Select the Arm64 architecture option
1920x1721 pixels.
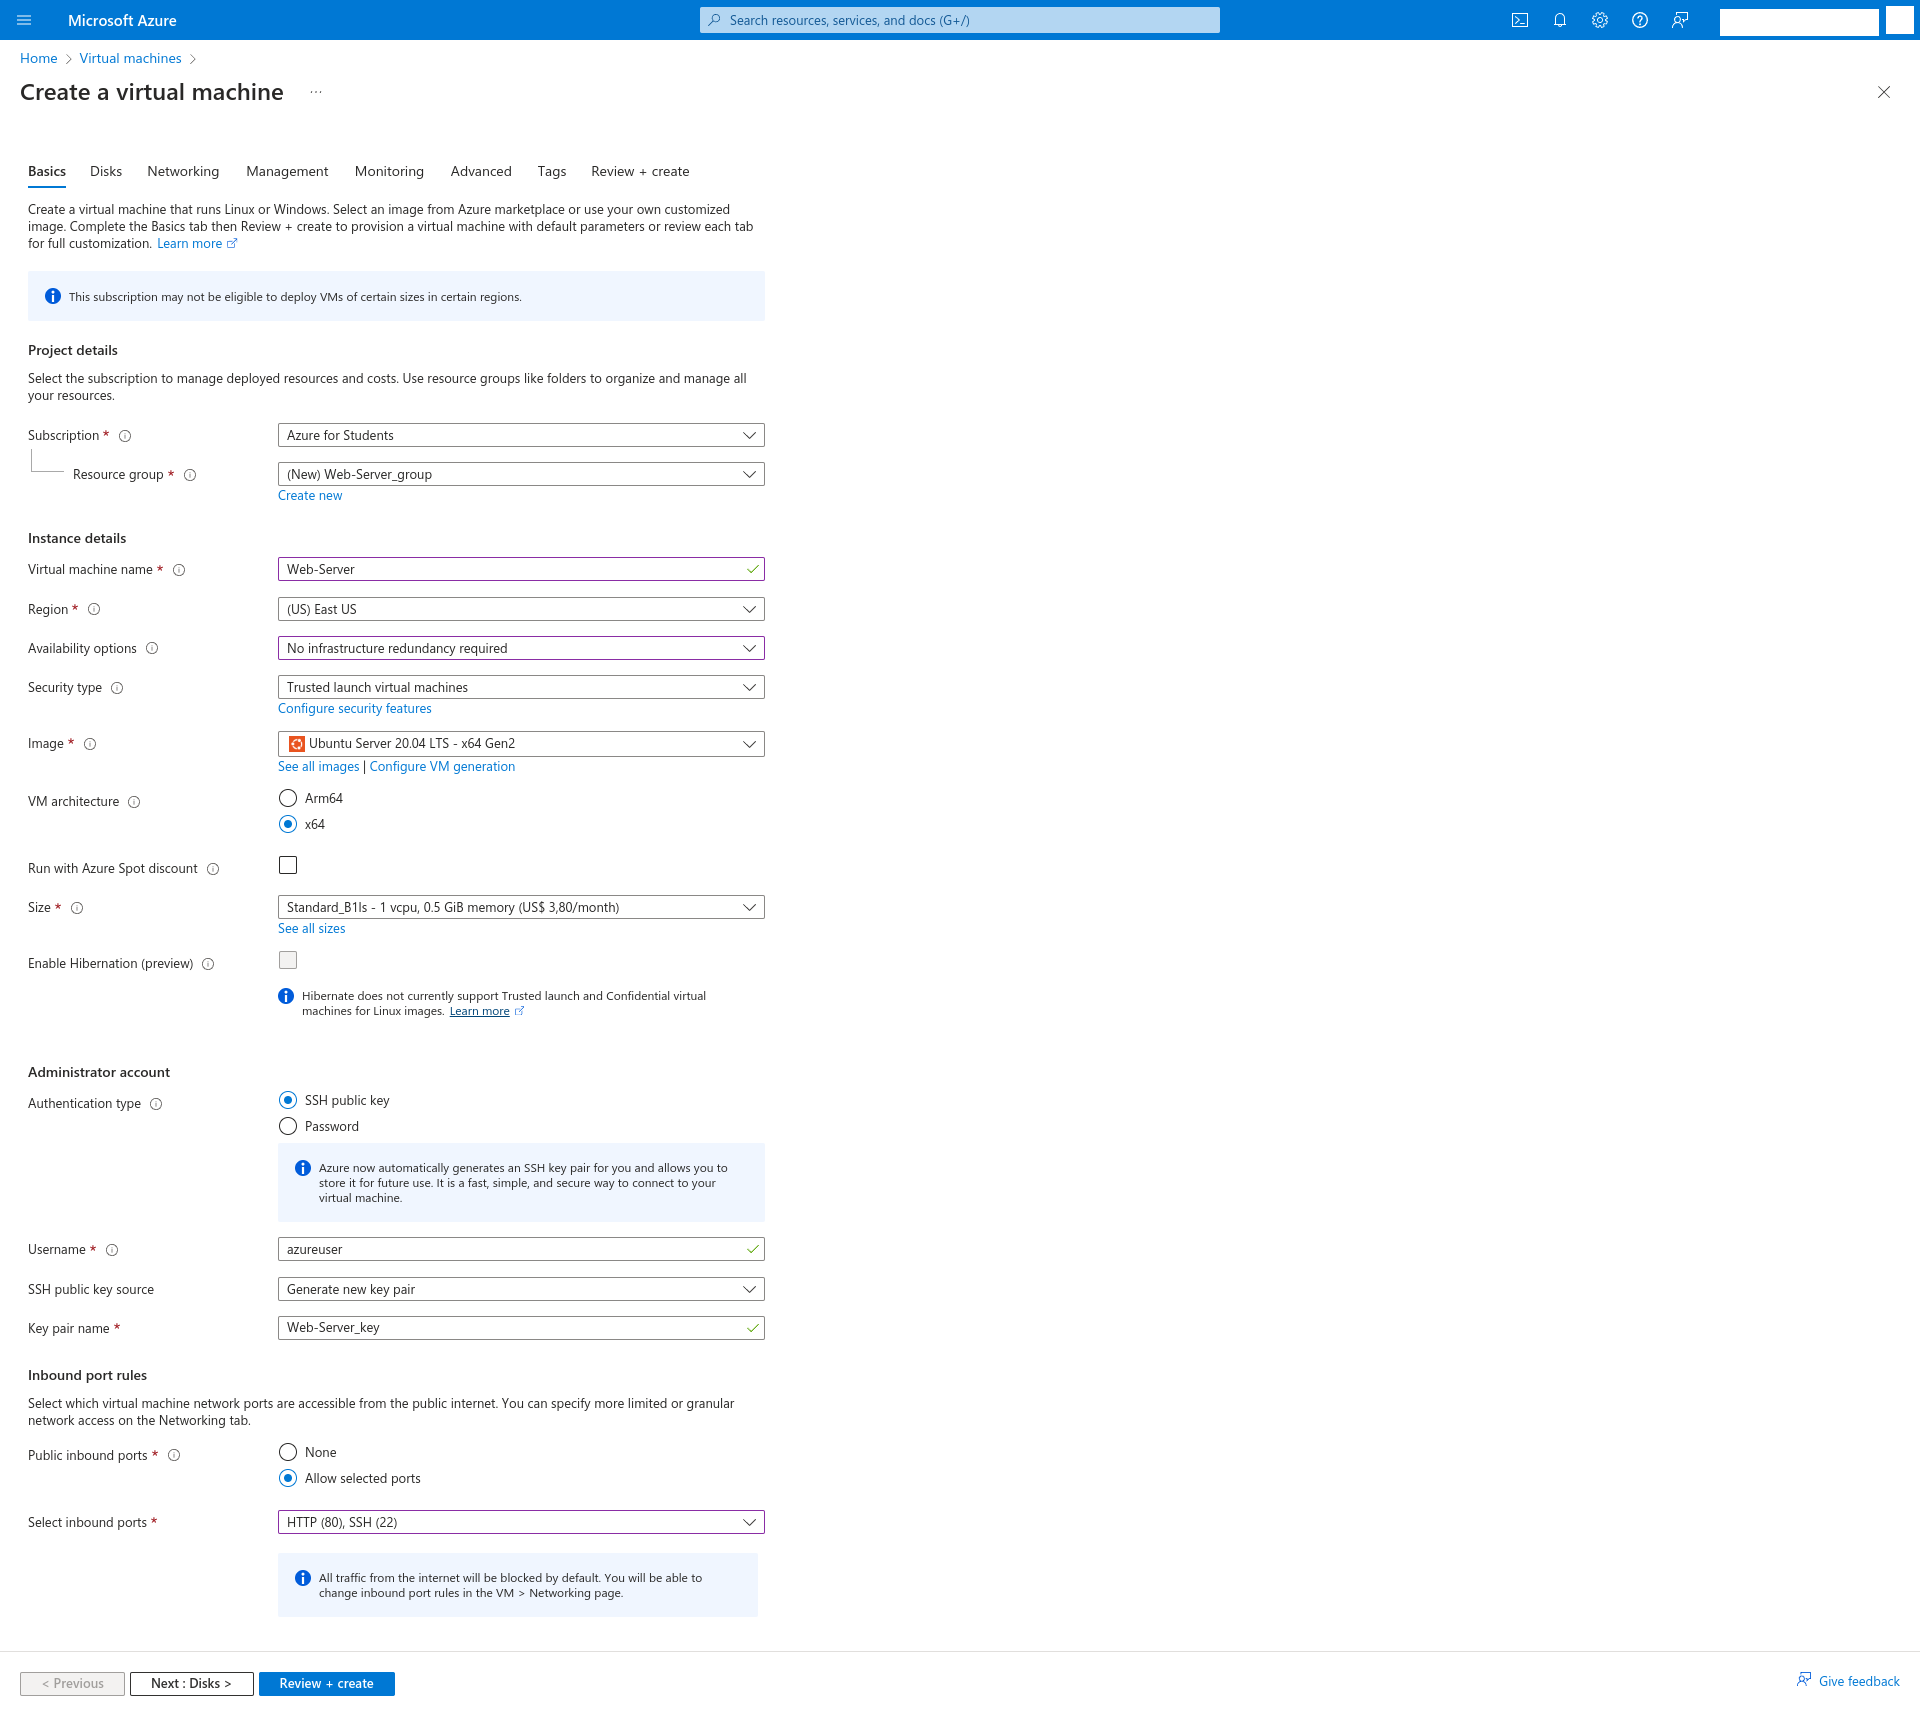(288, 798)
